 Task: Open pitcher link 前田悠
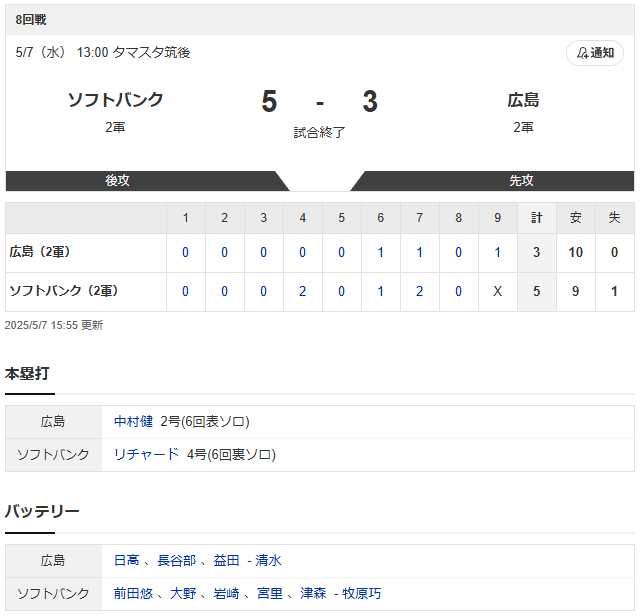(133, 593)
